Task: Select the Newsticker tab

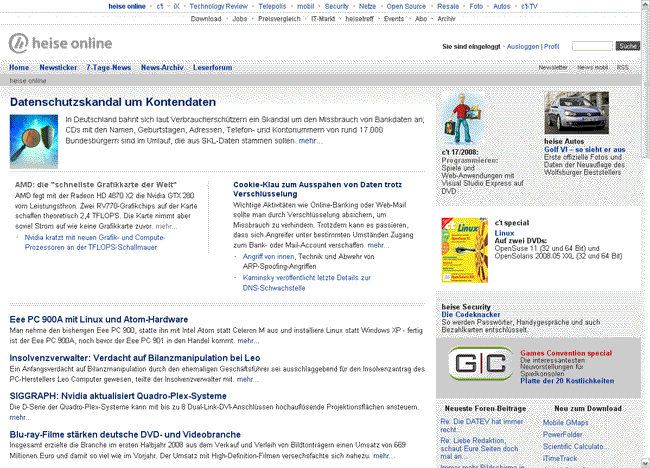Action: [x=58, y=68]
